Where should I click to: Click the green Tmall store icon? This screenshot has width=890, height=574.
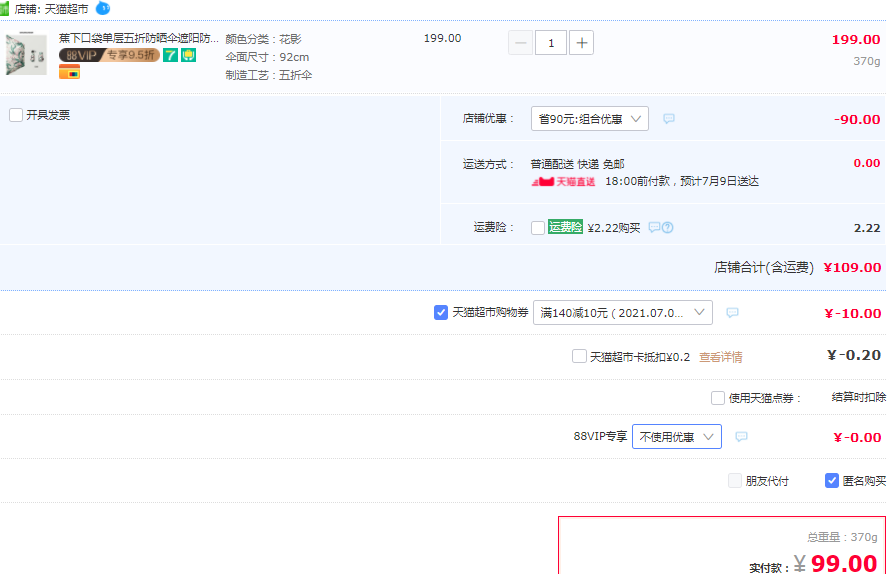(4, 9)
